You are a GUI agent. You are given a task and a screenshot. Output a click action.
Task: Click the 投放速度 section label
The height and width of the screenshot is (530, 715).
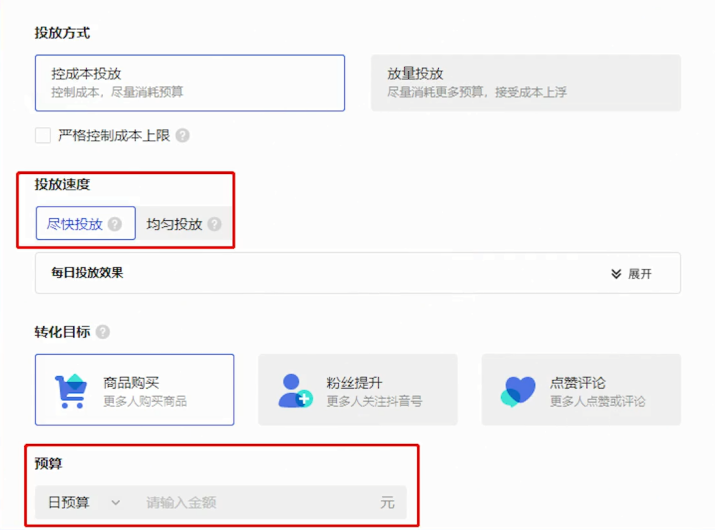click(x=62, y=184)
